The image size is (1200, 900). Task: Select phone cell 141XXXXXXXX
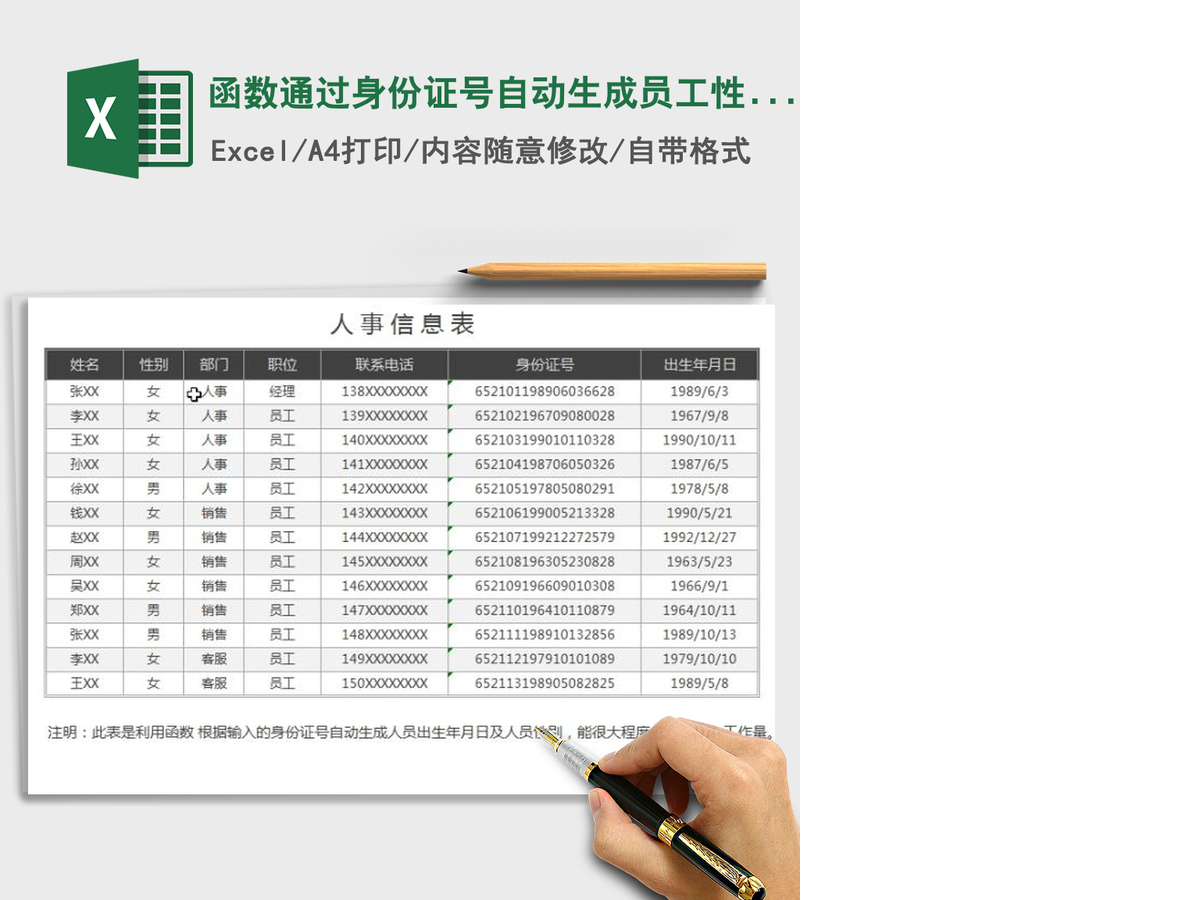pyautogui.click(x=384, y=465)
